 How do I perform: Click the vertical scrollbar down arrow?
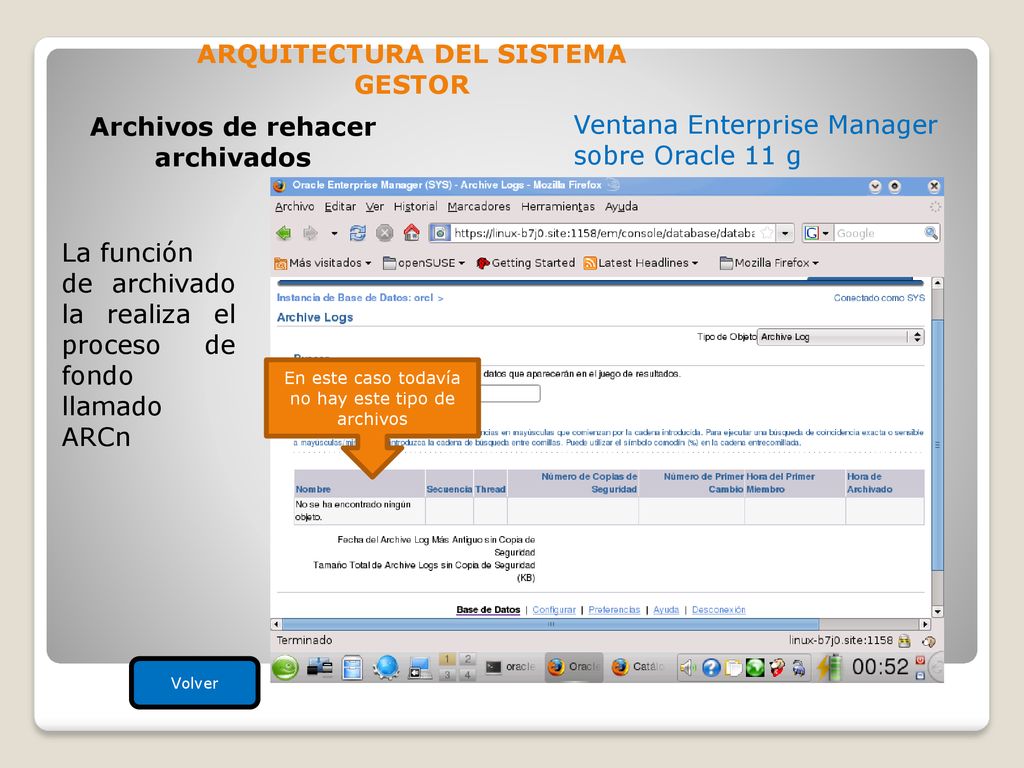point(937,612)
